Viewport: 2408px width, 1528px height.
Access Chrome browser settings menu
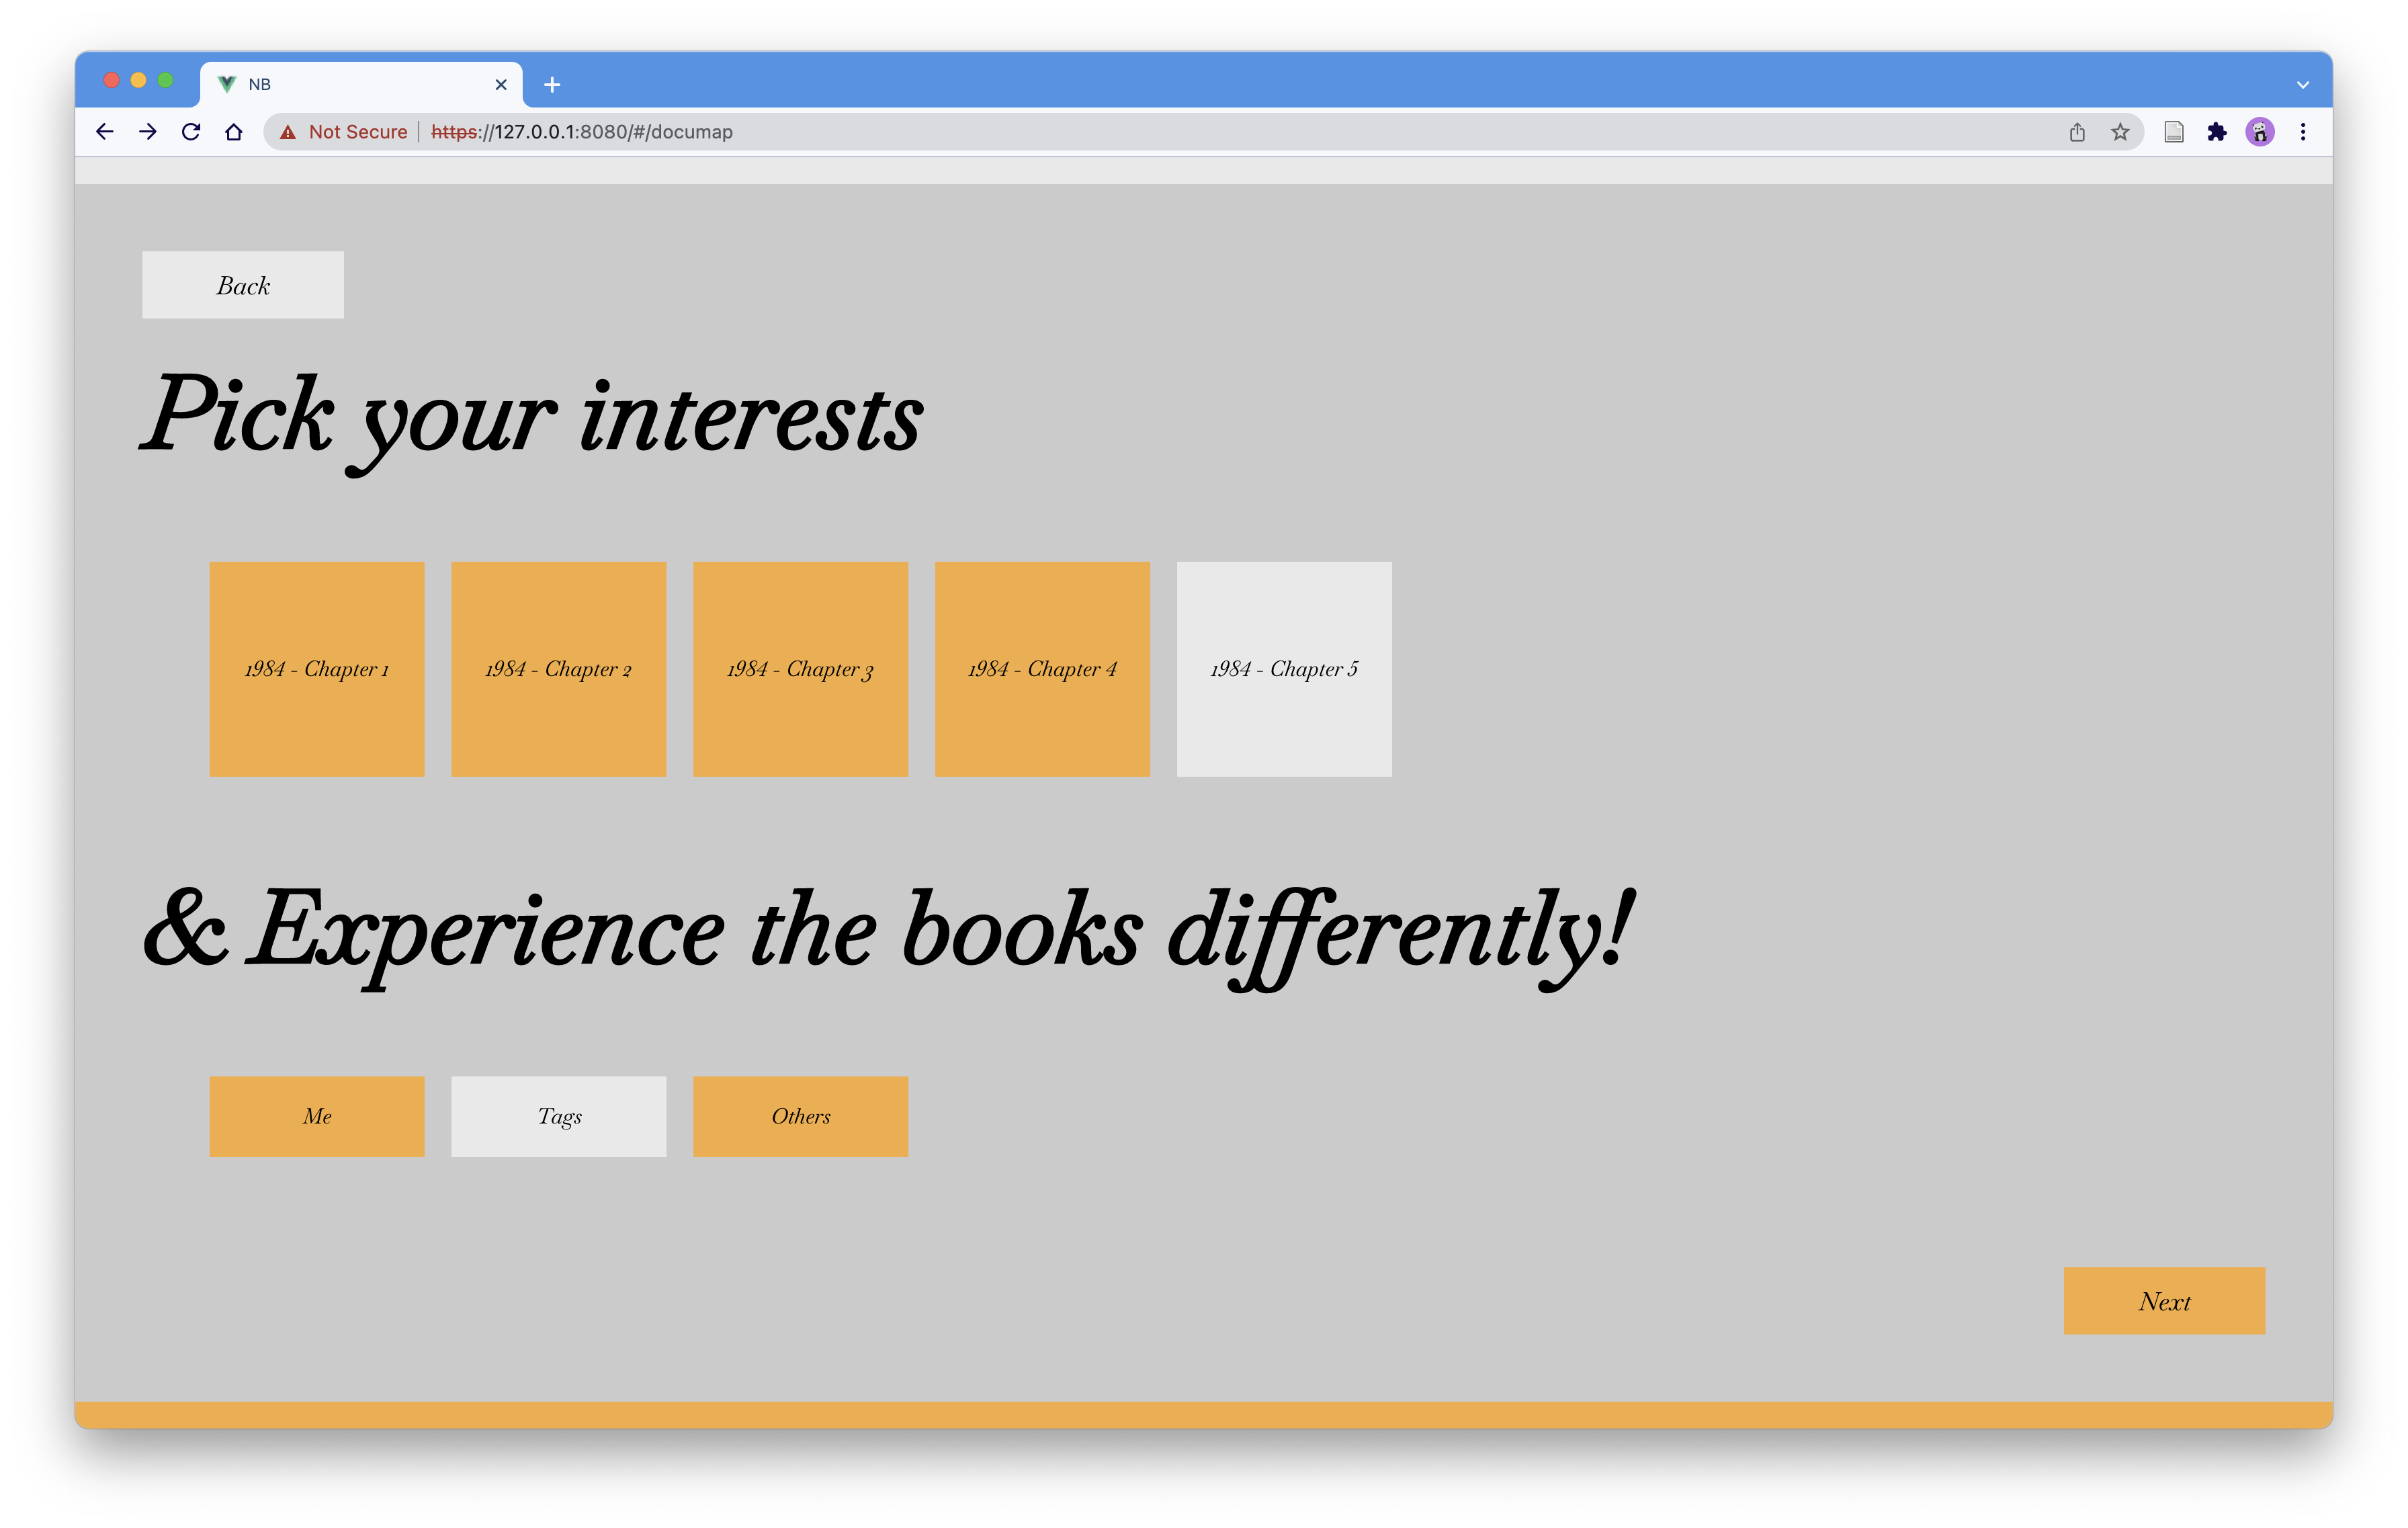[x=2305, y=132]
